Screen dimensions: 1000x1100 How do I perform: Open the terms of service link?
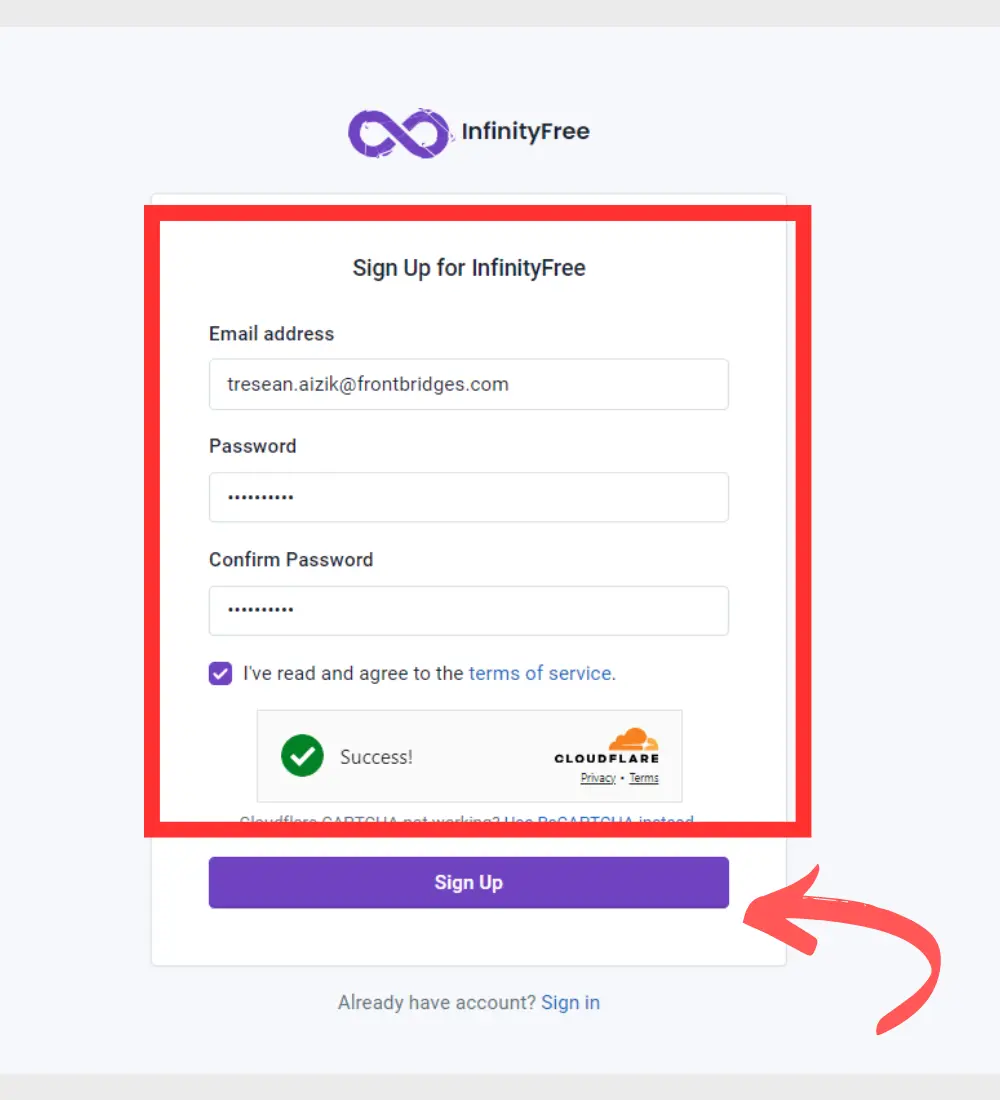click(542, 673)
